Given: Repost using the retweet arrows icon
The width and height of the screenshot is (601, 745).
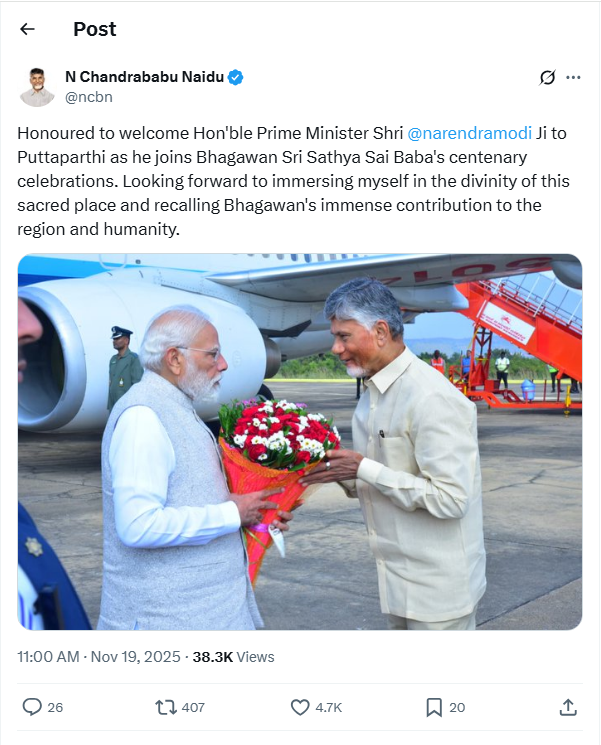Looking at the screenshot, I should [x=166, y=707].
